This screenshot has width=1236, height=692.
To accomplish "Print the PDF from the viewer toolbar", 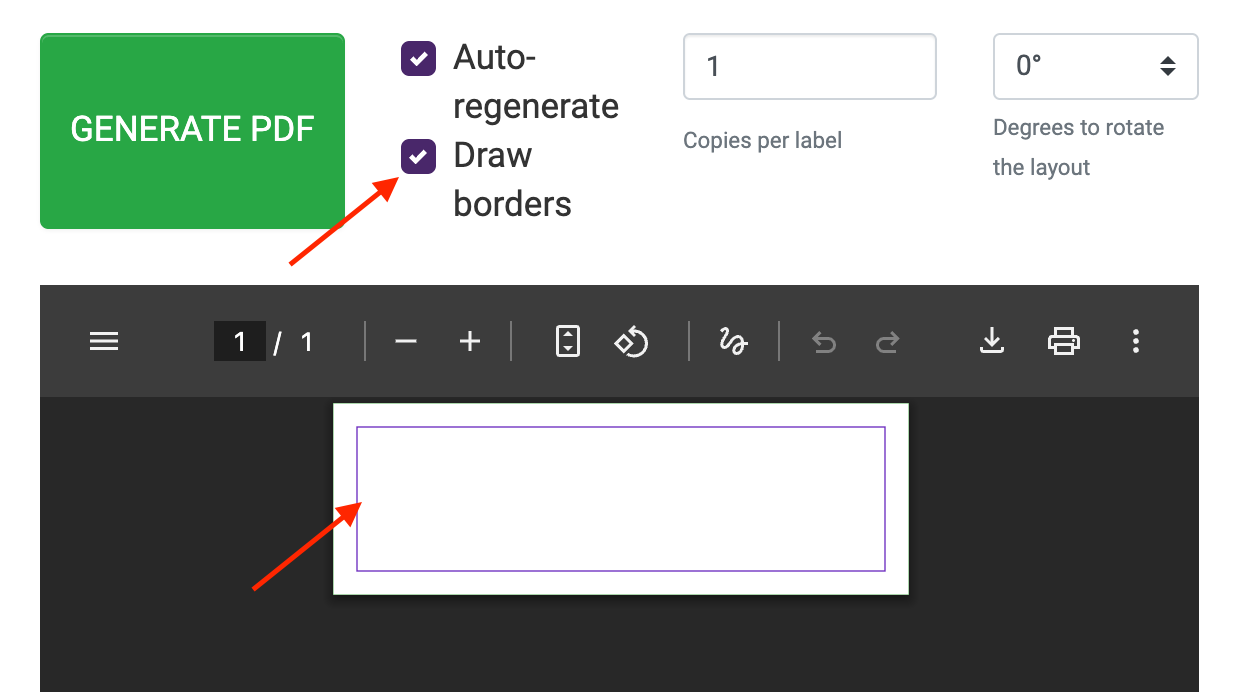I will 1064,341.
